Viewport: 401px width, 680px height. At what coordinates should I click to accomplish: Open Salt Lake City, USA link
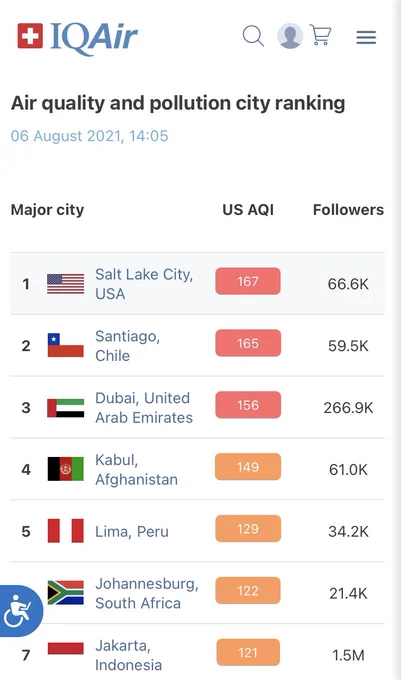[x=144, y=284]
